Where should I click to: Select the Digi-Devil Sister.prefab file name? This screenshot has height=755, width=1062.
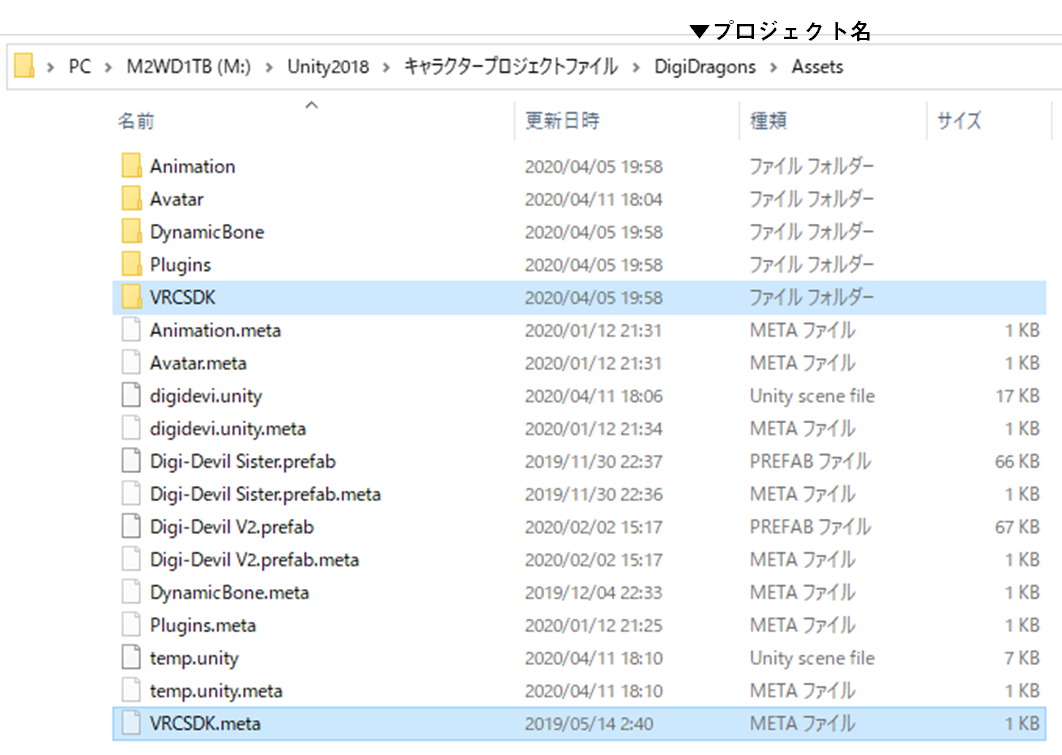[242, 461]
